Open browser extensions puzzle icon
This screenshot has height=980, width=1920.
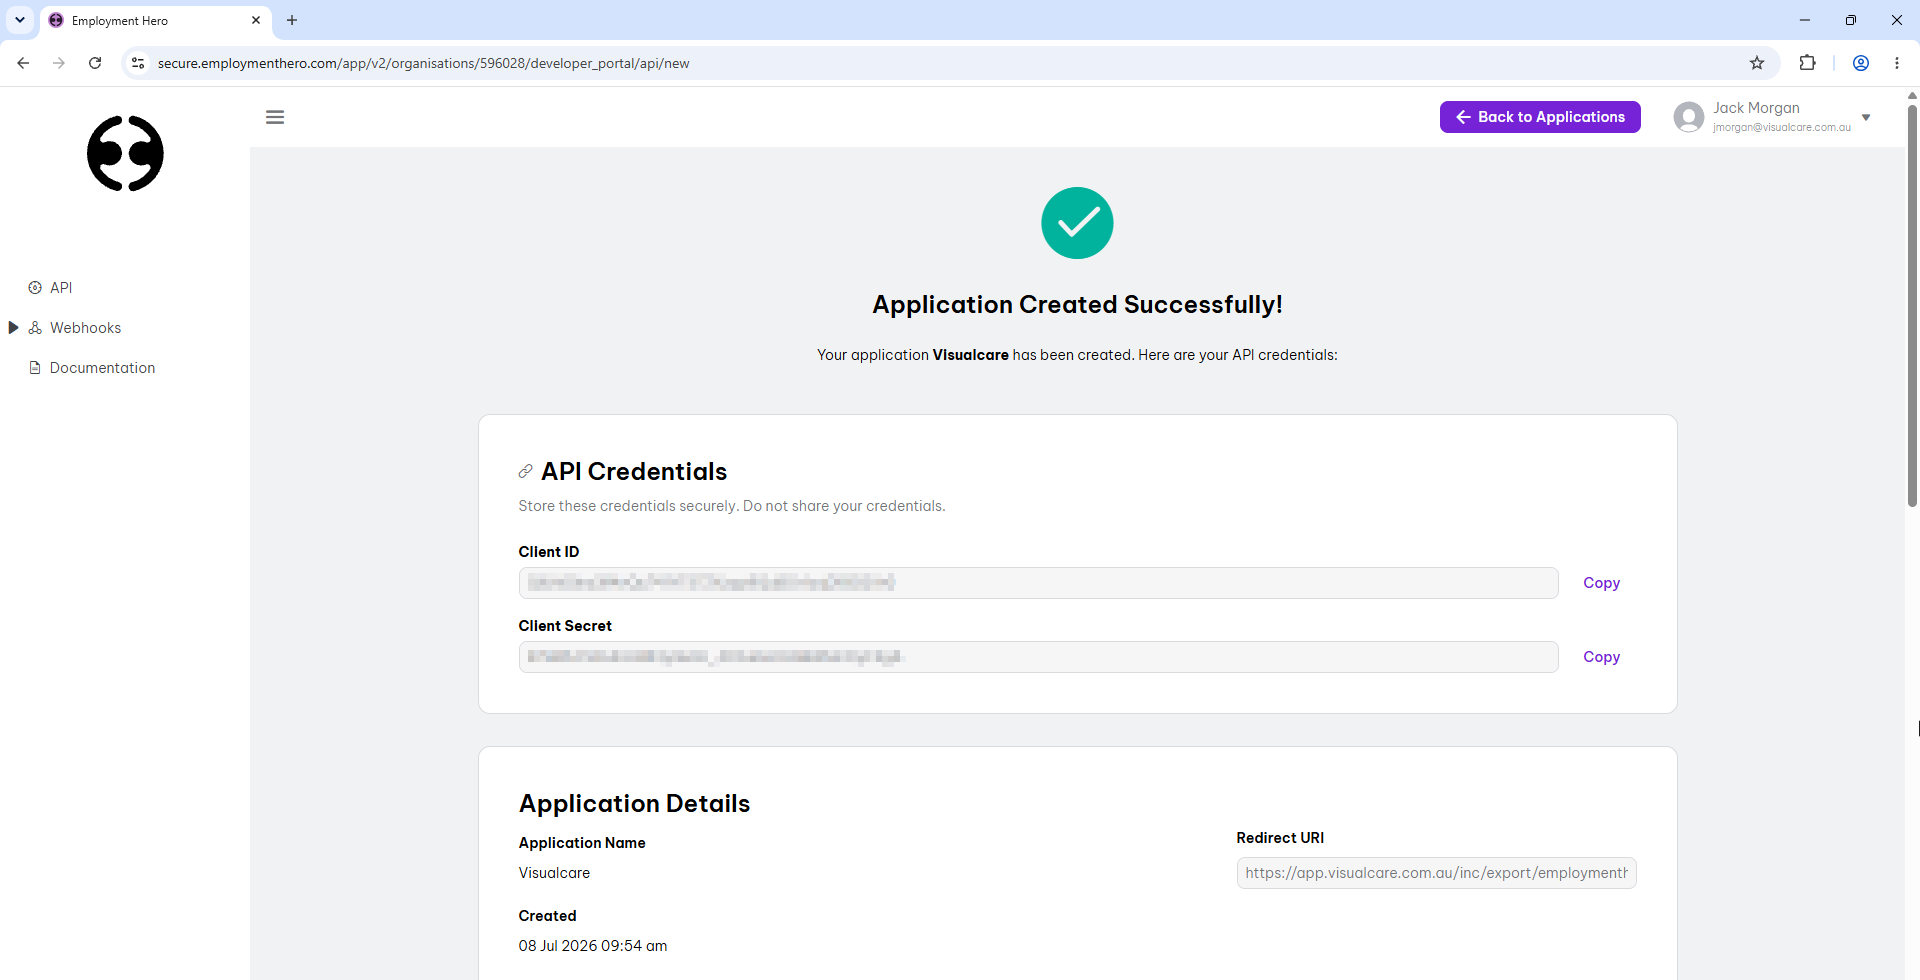point(1807,63)
